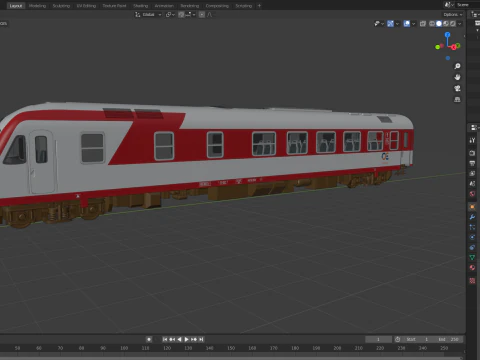The image size is (480, 360).
Task: Select the Layout workspace tab
Action: tap(16, 6)
